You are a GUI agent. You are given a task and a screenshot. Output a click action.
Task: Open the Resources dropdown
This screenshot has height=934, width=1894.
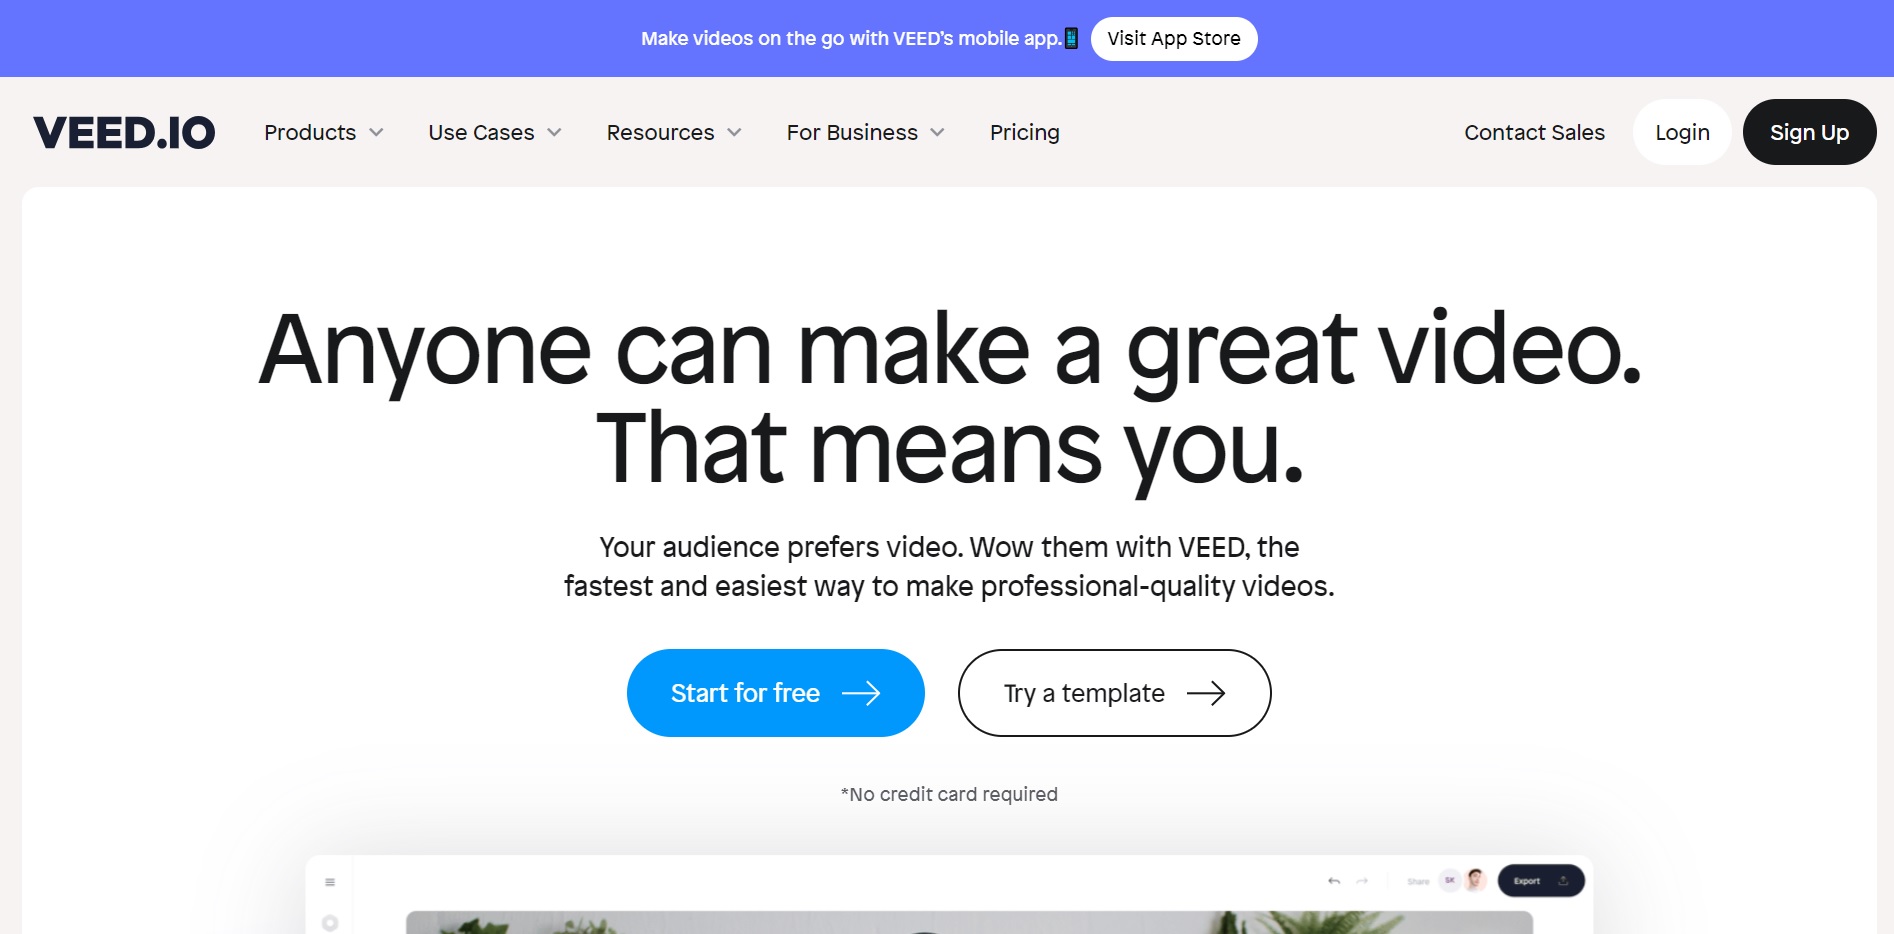[674, 132]
